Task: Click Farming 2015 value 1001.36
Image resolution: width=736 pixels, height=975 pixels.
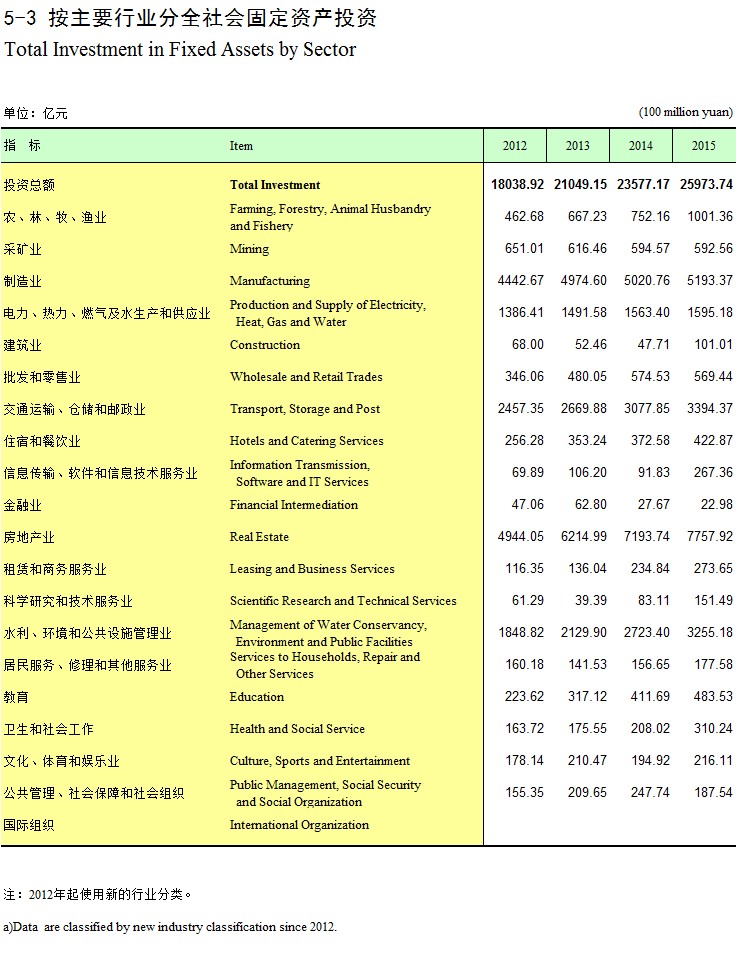Action: [710, 216]
